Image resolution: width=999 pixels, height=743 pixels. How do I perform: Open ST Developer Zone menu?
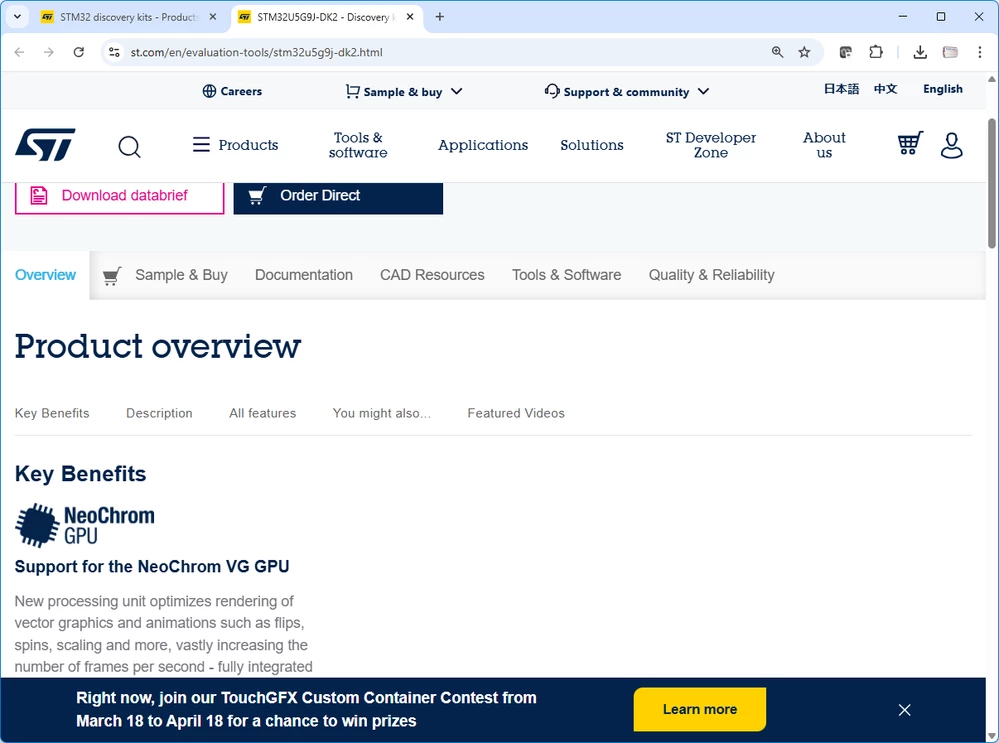click(710, 145)
